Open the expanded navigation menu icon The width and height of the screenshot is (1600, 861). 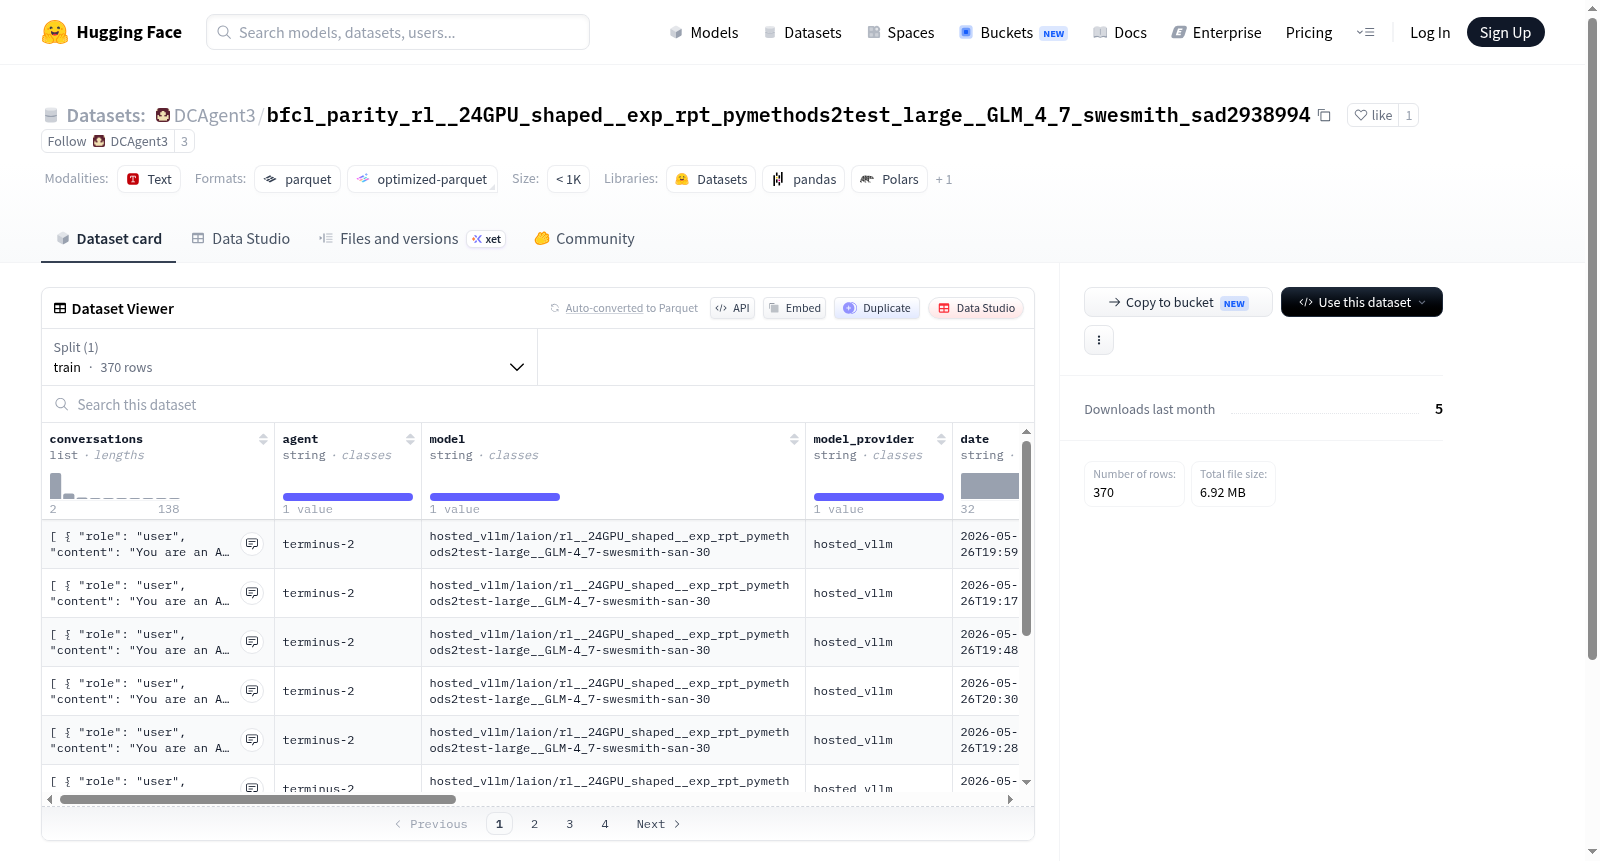(x=1365, y=32)
